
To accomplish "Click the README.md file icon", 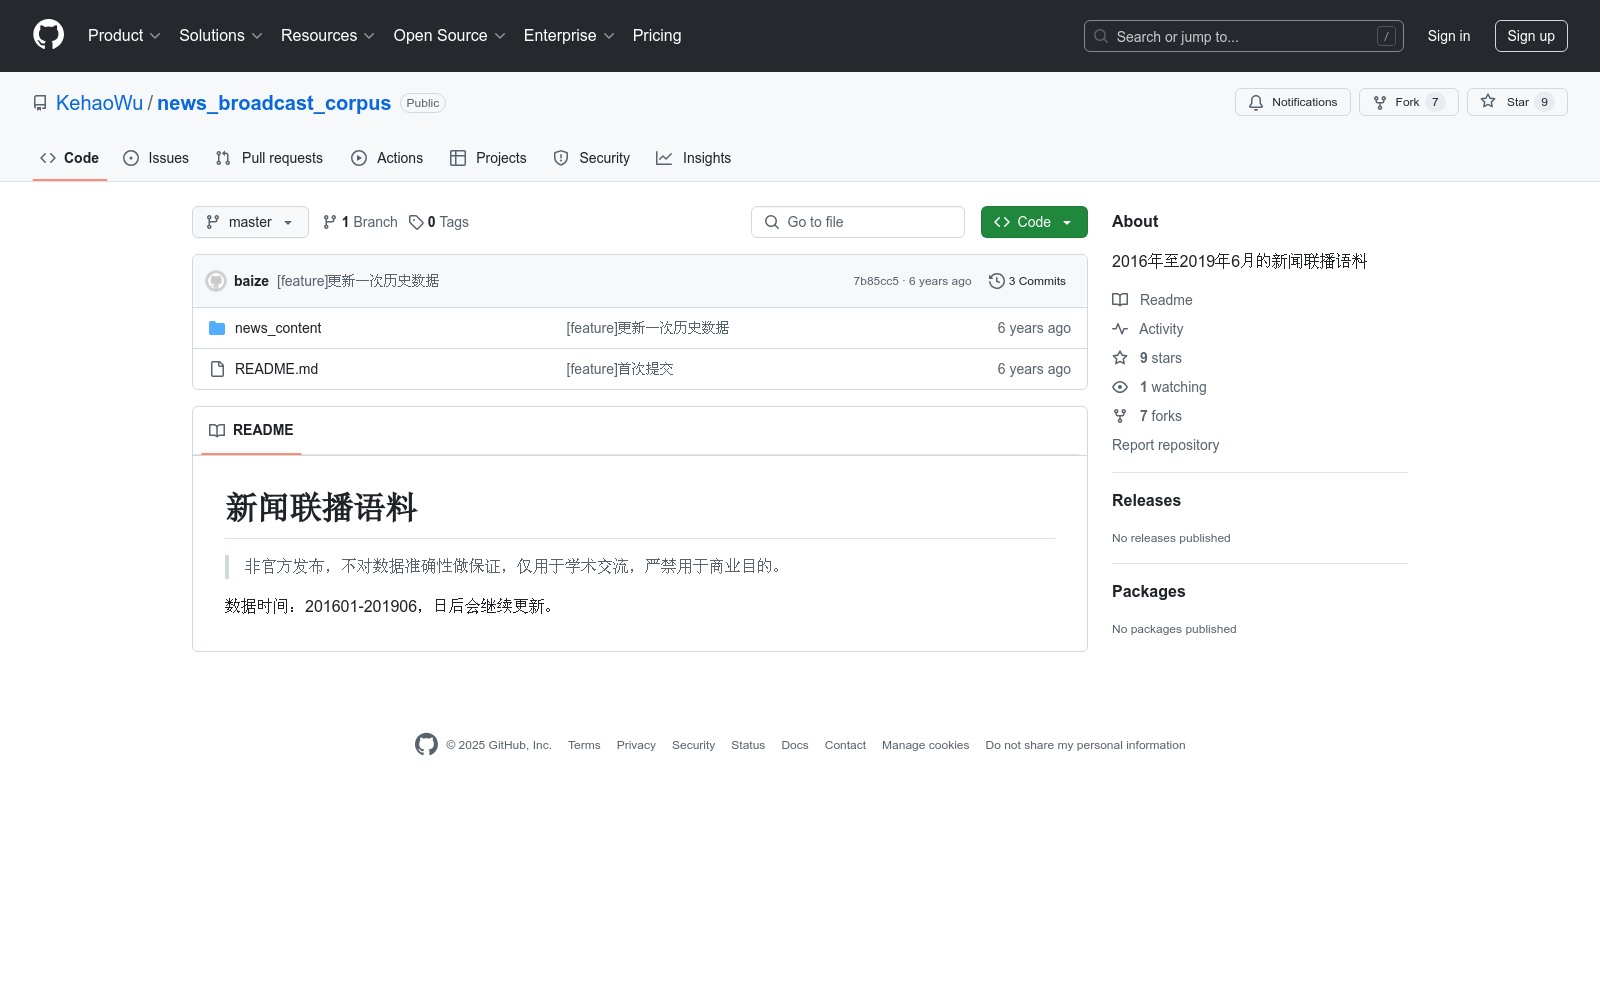I will 217,369.
